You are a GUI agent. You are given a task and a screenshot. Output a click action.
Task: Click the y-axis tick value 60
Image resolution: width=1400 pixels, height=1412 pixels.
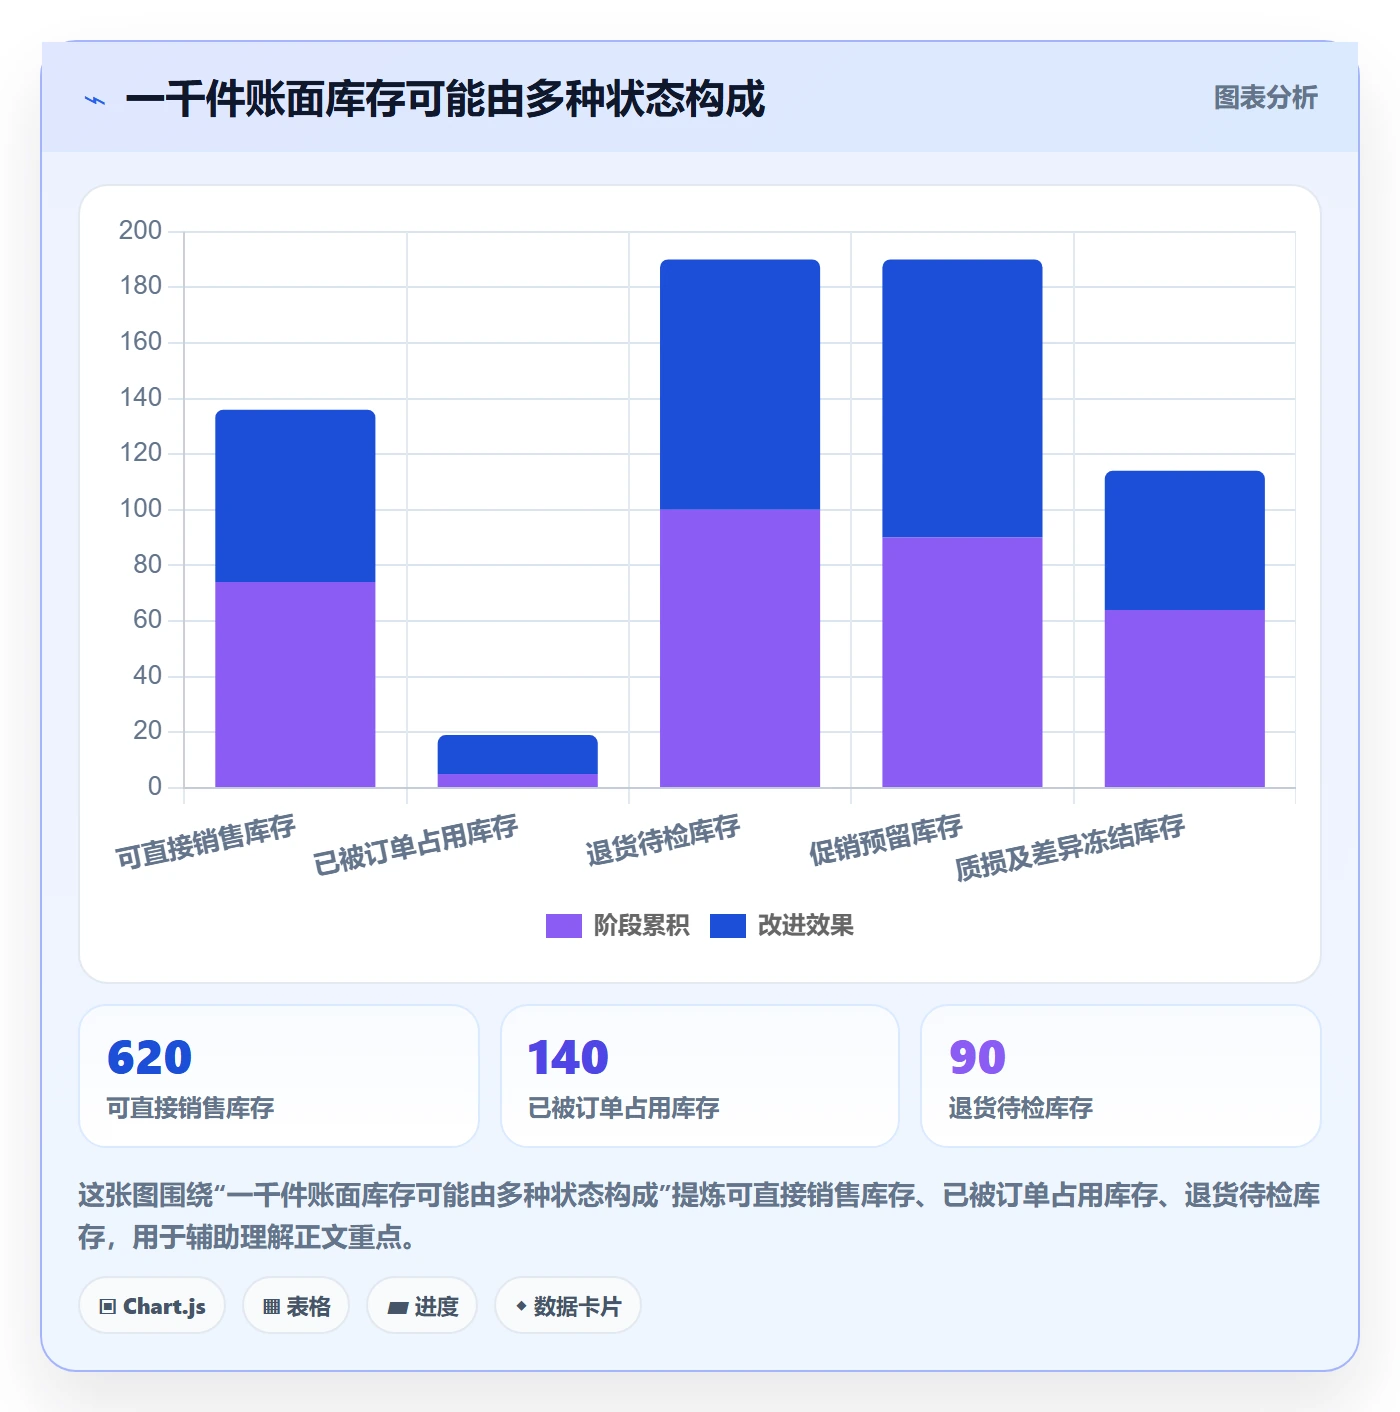point(147,620)
